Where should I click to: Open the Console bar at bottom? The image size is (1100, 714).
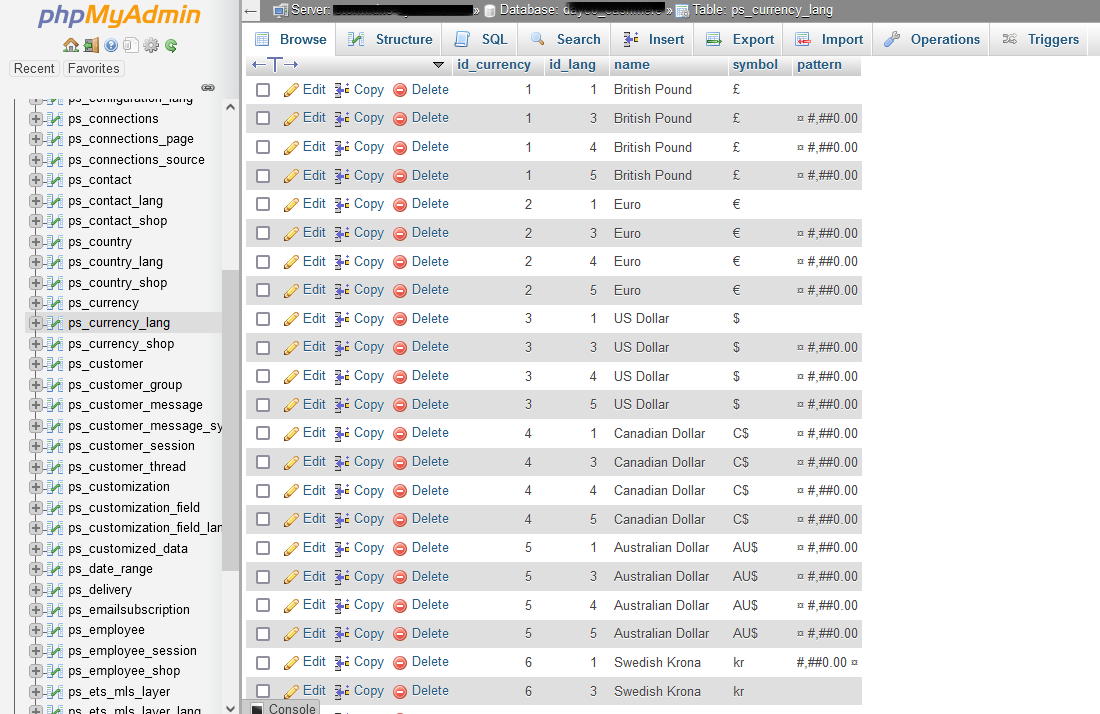283,708
